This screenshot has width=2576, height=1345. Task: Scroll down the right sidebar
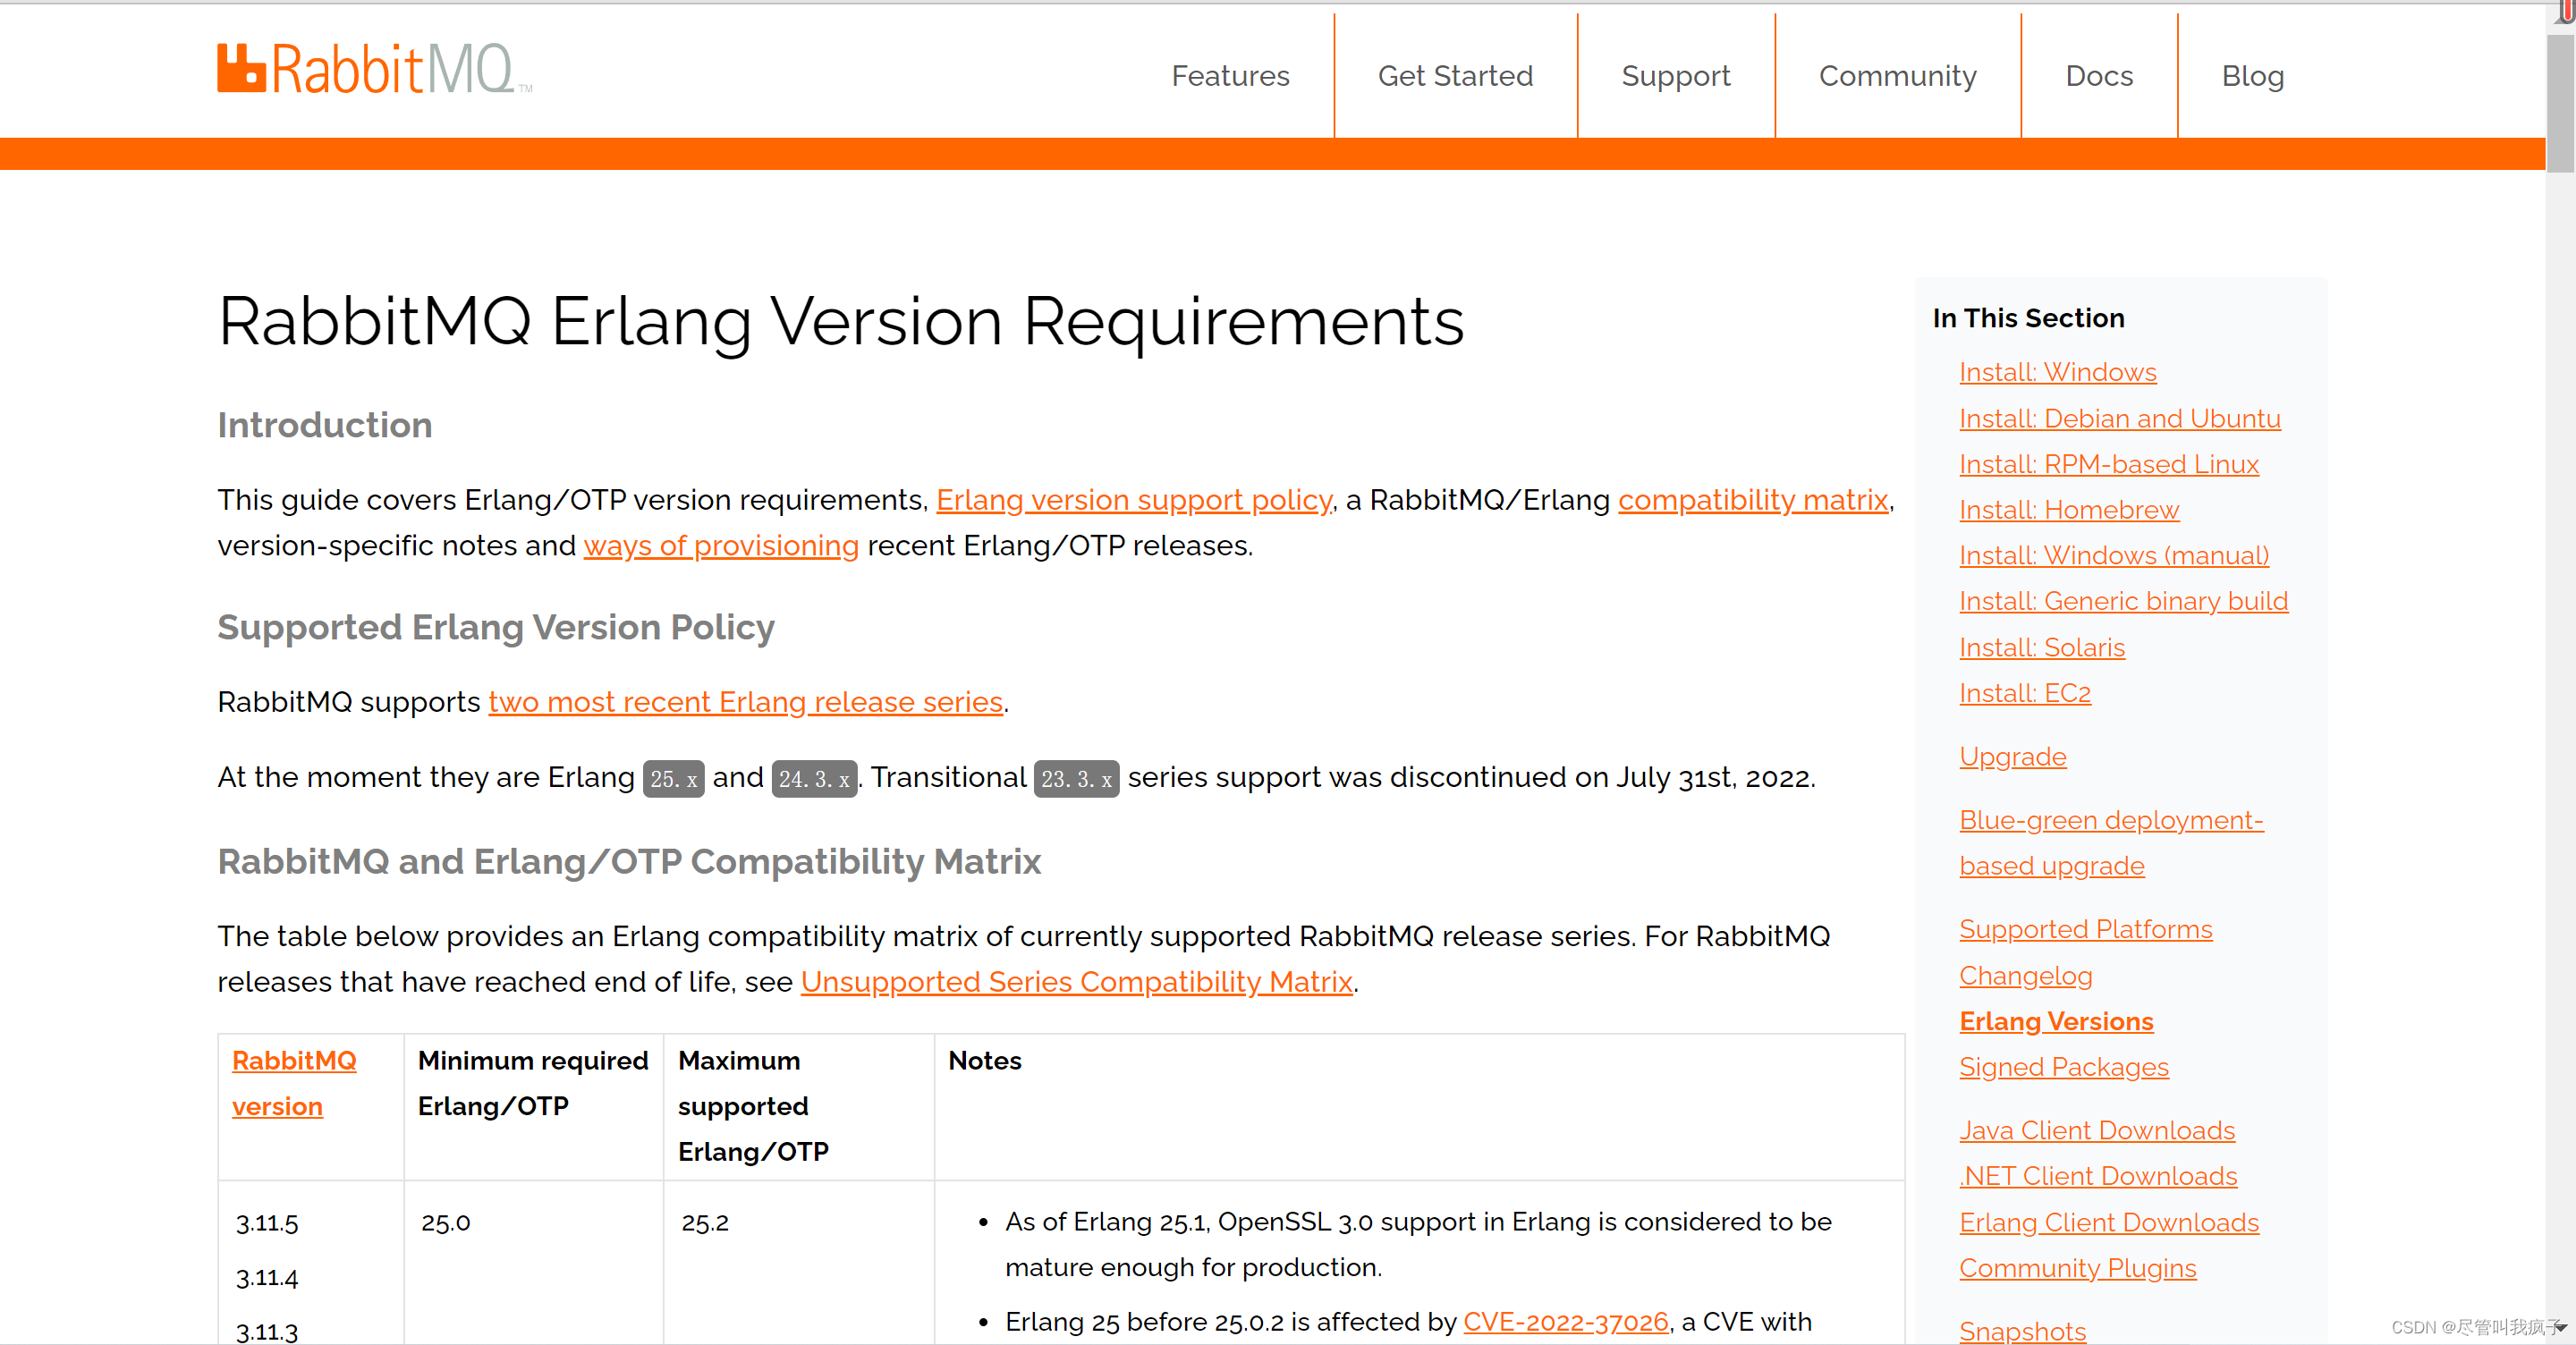pos(2563,1333)
